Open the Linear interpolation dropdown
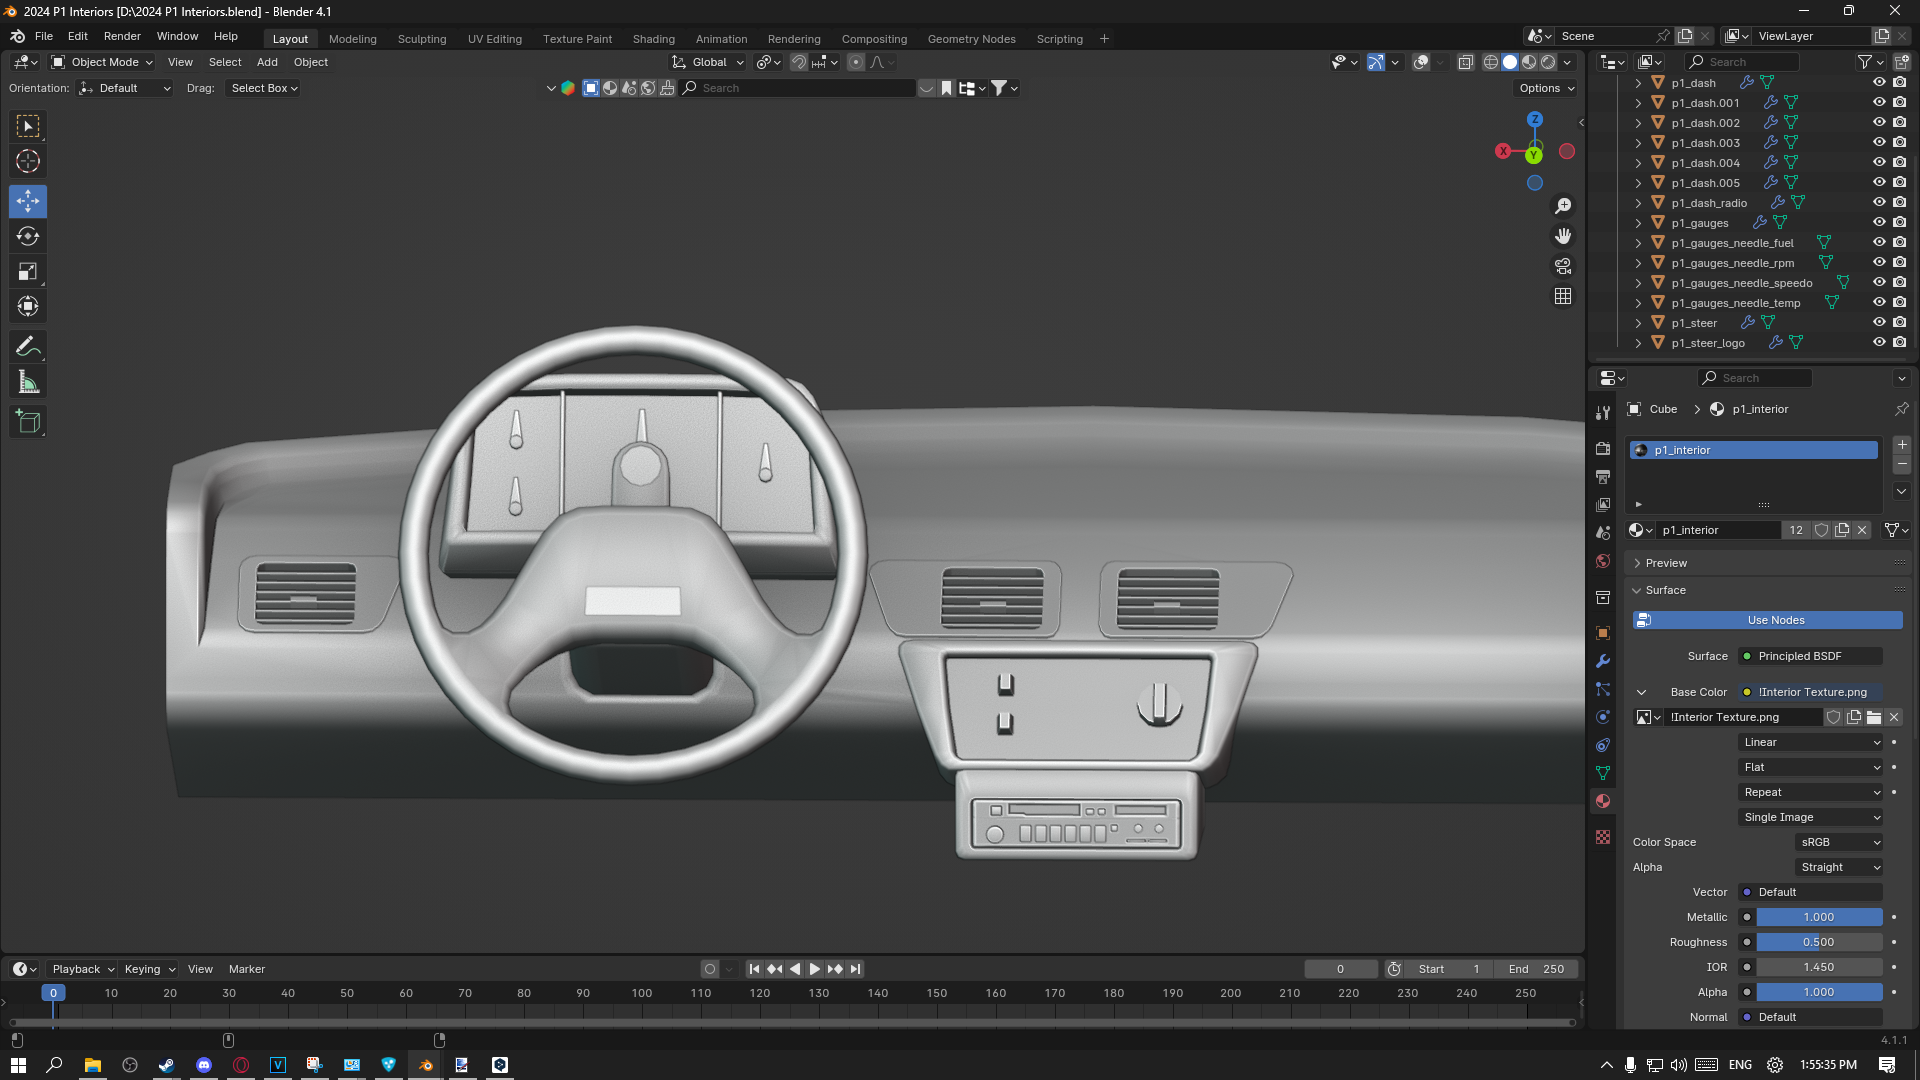This screenshot has width=1920, height=1080. tap(1811, 742)
